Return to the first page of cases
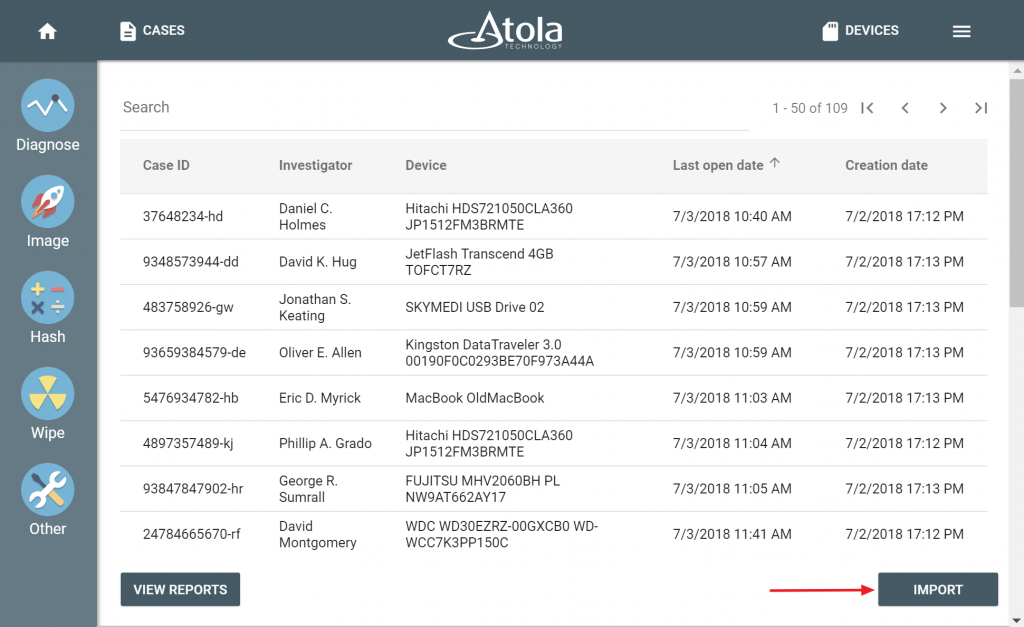1024x627 pixels. tap(868, 108)
